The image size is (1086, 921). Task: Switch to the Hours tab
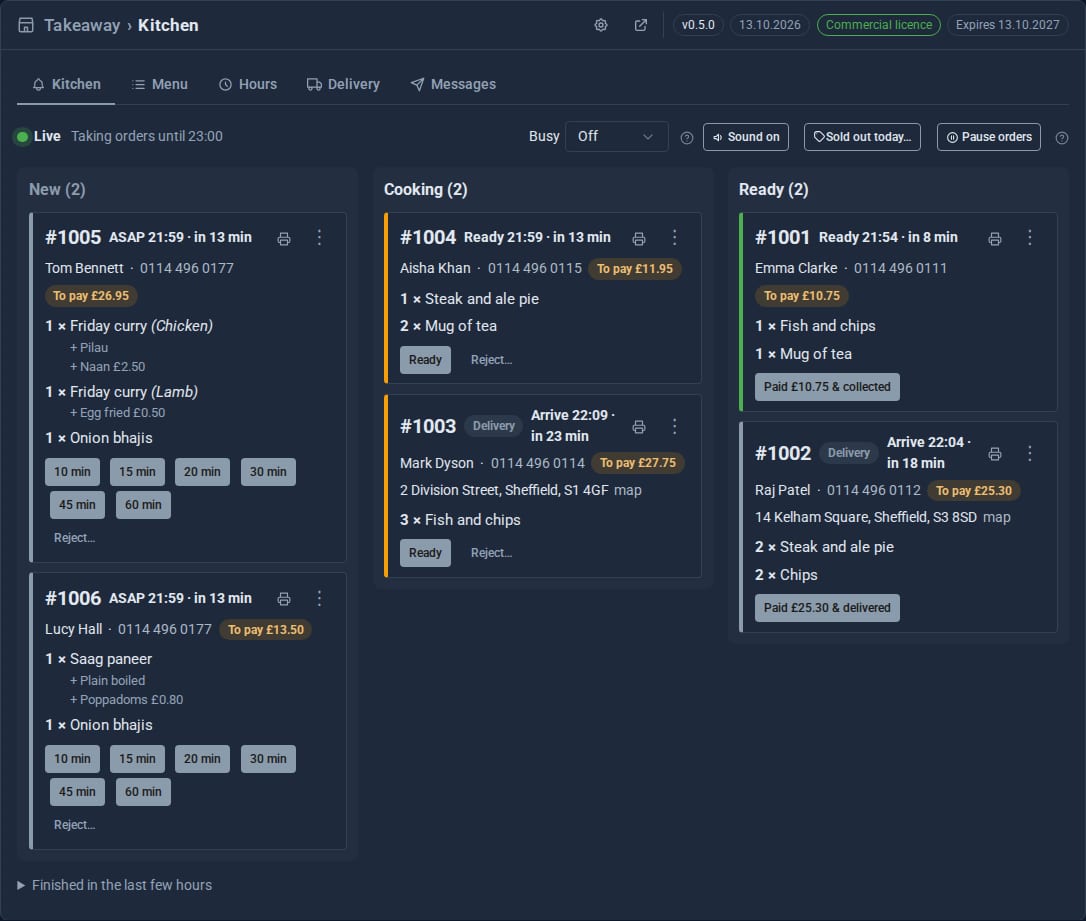[248, 84]
